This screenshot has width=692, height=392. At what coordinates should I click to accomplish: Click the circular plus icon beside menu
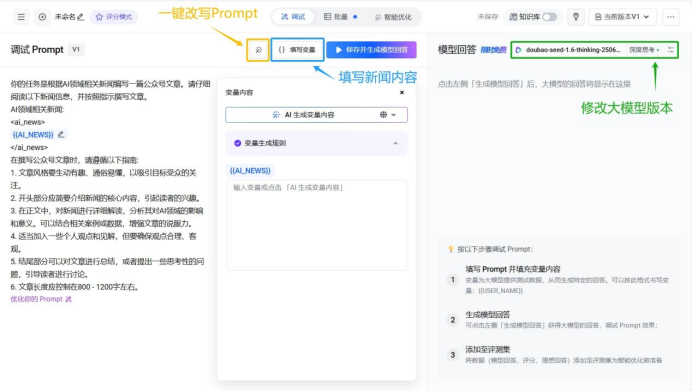point(42,17)
